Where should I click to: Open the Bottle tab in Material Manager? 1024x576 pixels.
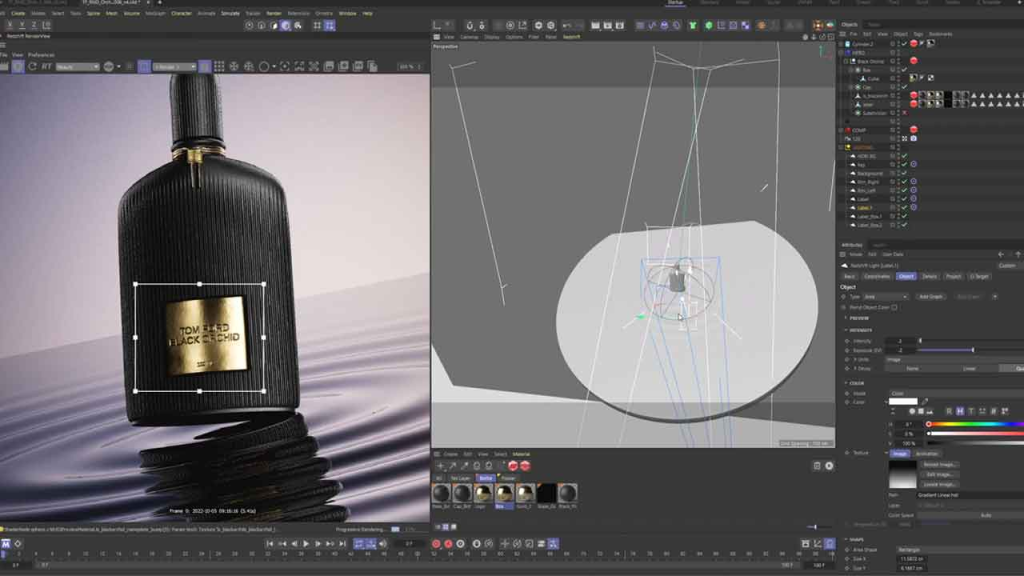[x=486, y=478]
